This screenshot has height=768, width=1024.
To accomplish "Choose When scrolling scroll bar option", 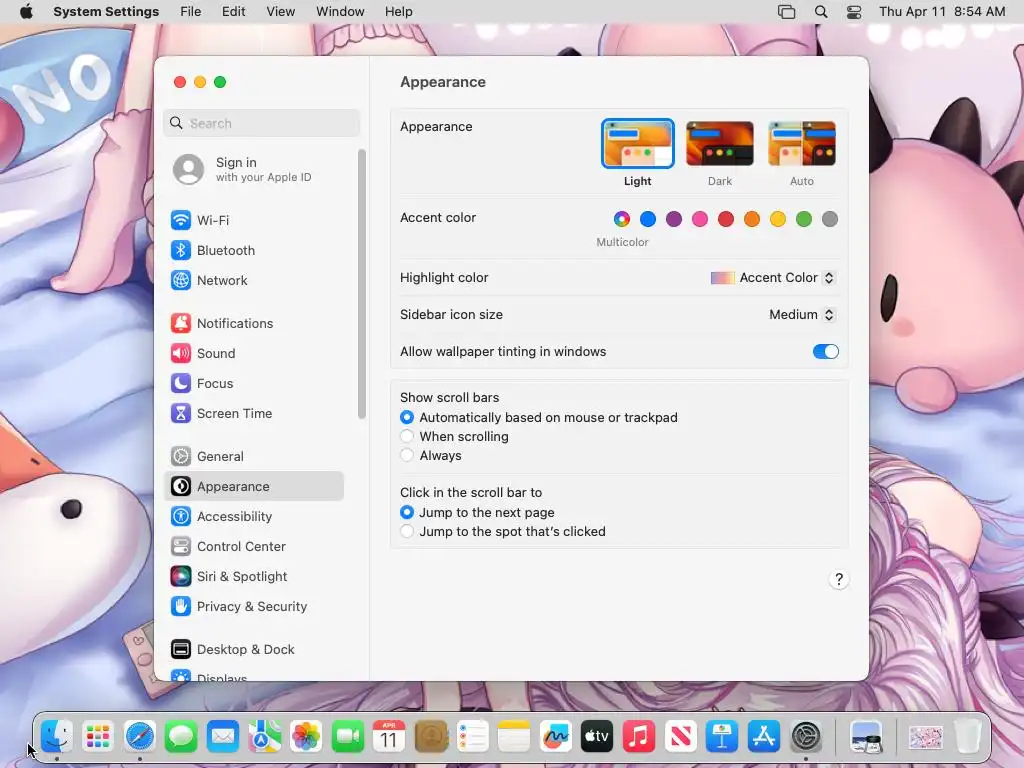I will click(407, 436).
